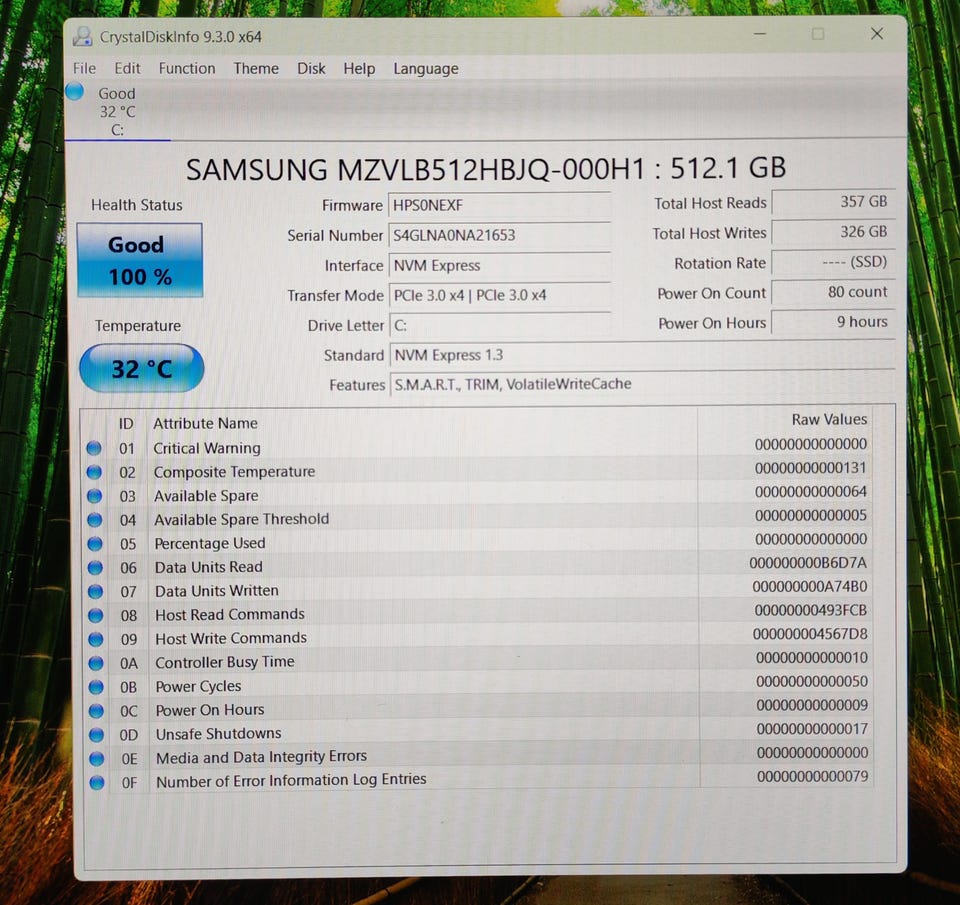Image resolution: width=960 pixels, height=905 pixels.
Task: Click the Features field S.M.A.R.T., TRIM
Action: coord(642,384)
